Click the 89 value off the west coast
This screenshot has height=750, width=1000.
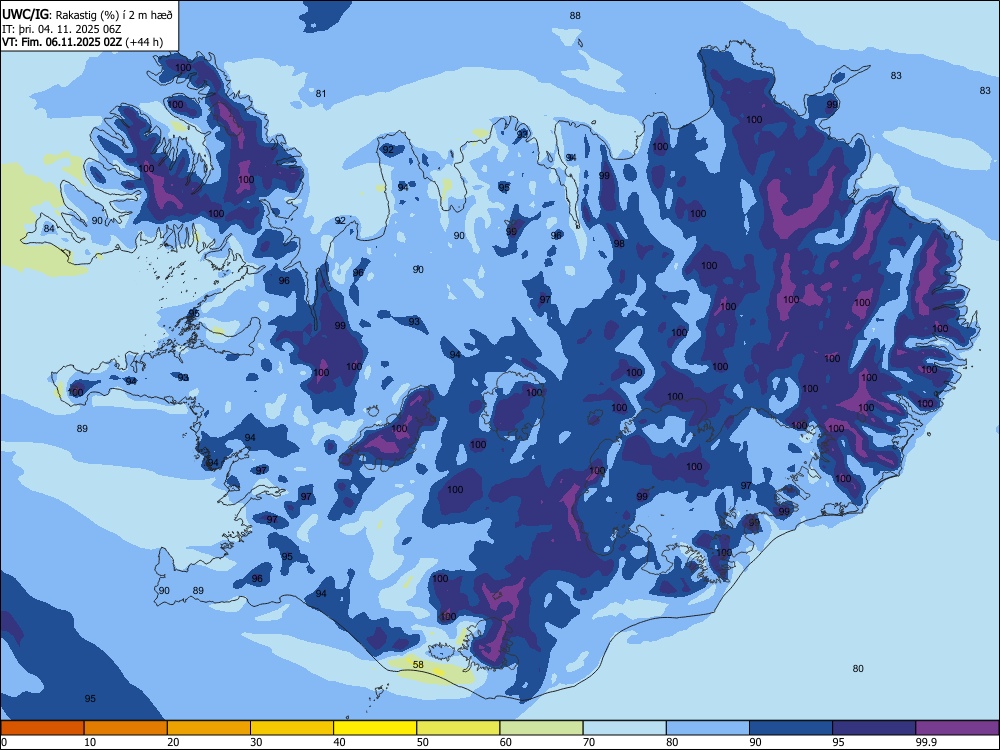pos(82,429)
